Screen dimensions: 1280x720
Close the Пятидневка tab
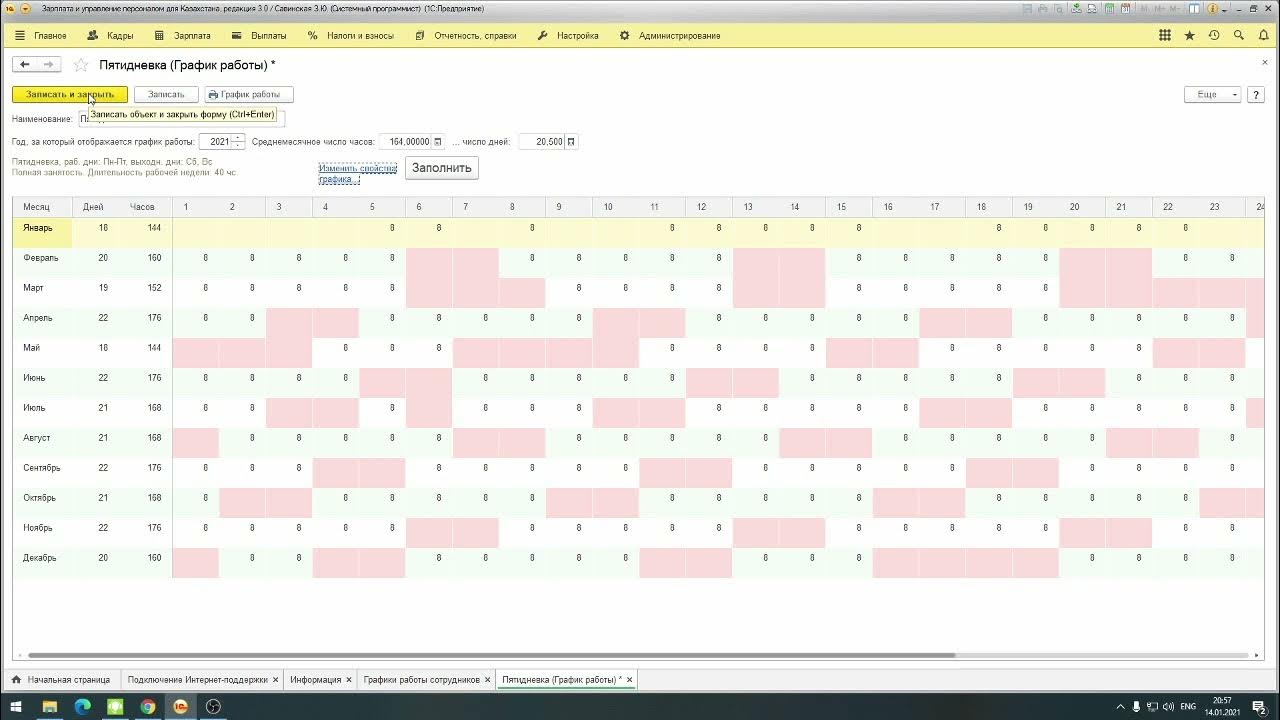(x=629, y=679)
